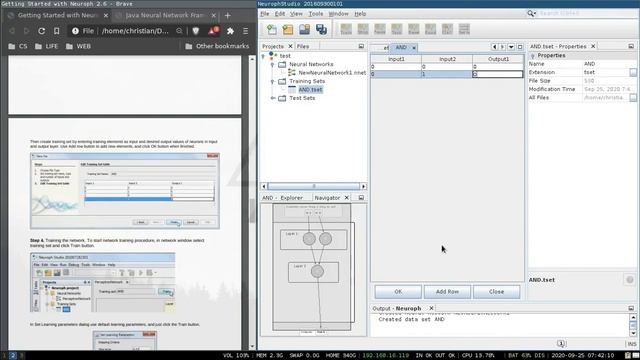Minimize the Output window group
The height and width of the screenshot is (360, 640).
(631, 308)
